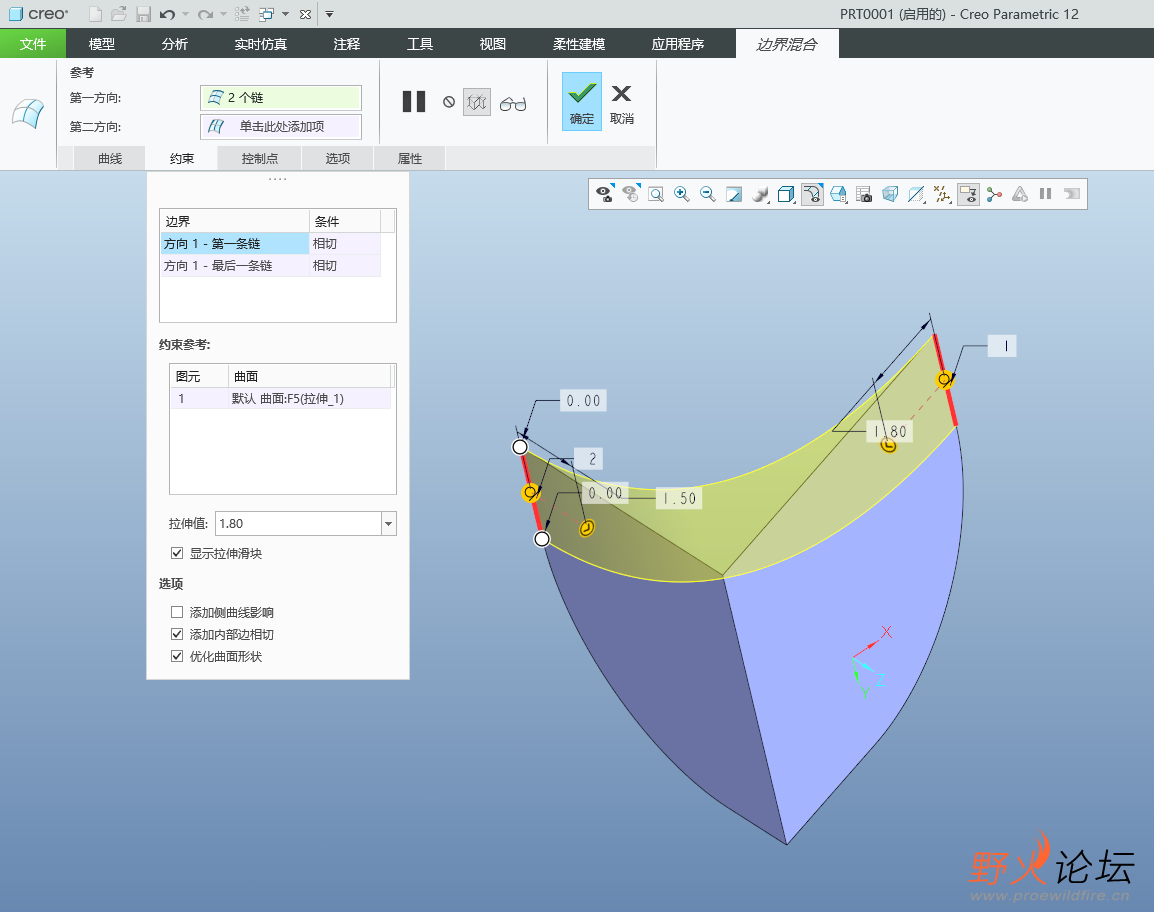Open the 曲线 dashboard tab
The width and height of the screenshot is (1154, 912).
110,158
